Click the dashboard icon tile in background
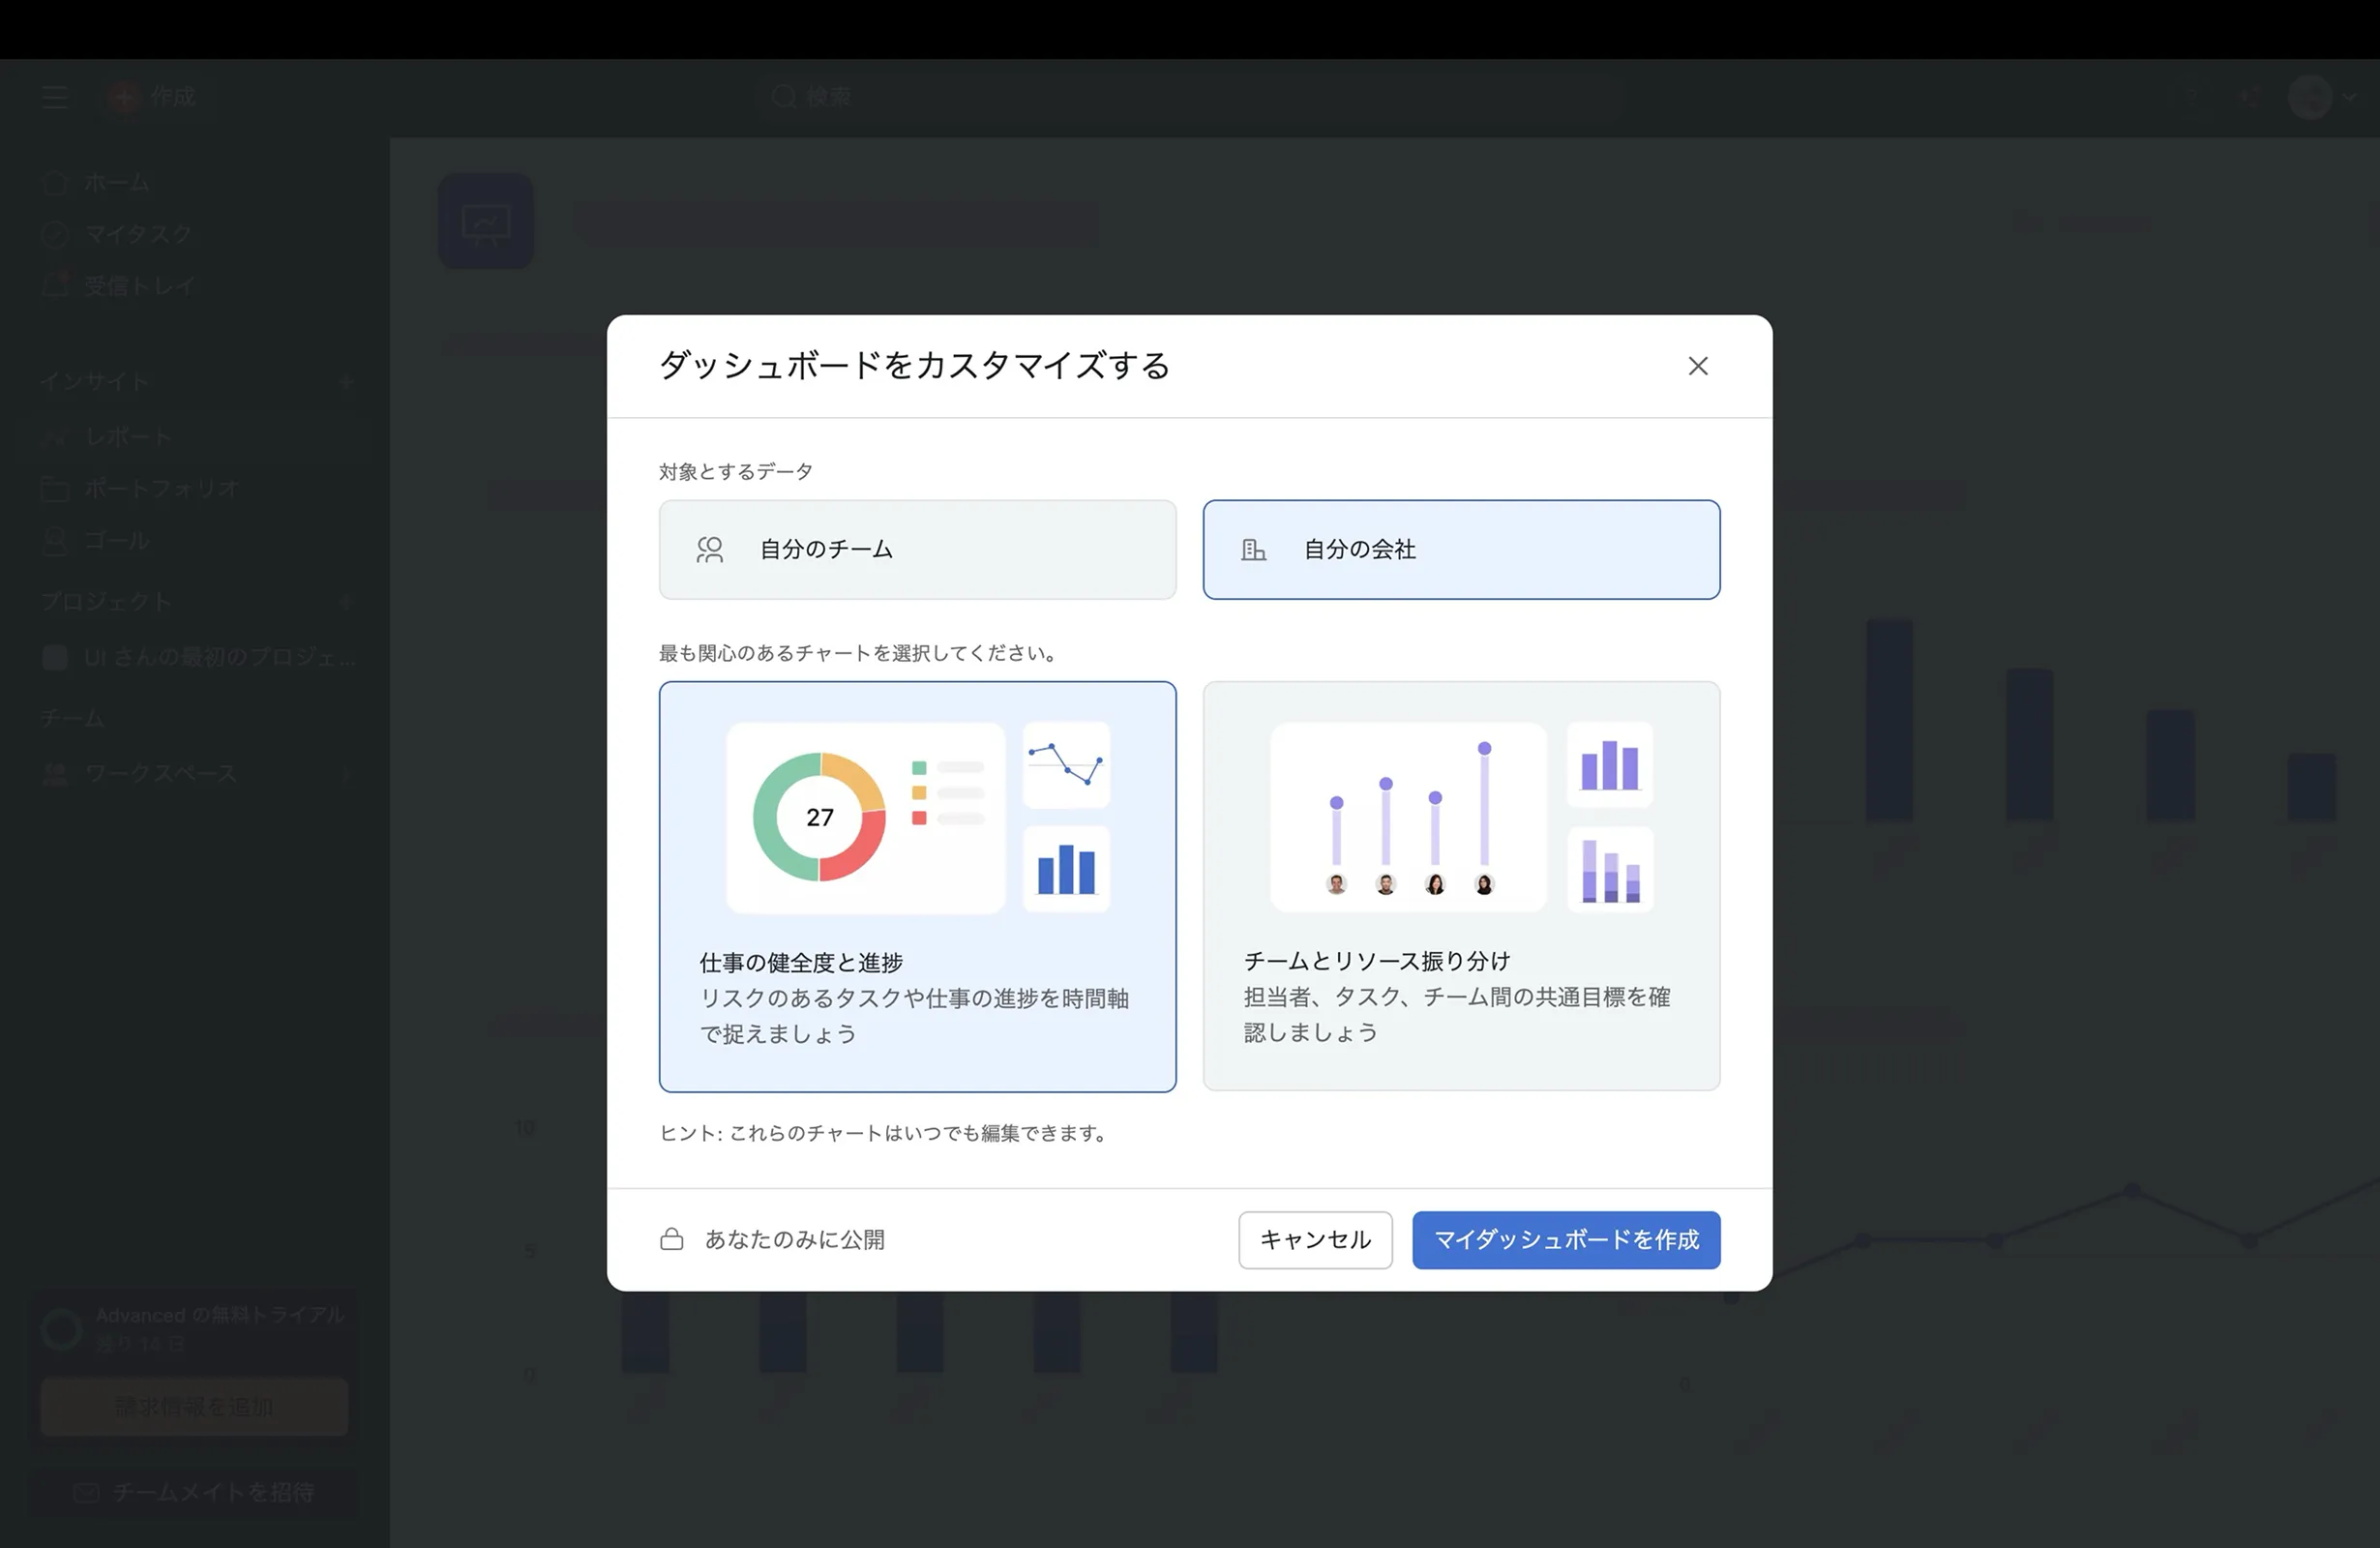 [485, 221]
